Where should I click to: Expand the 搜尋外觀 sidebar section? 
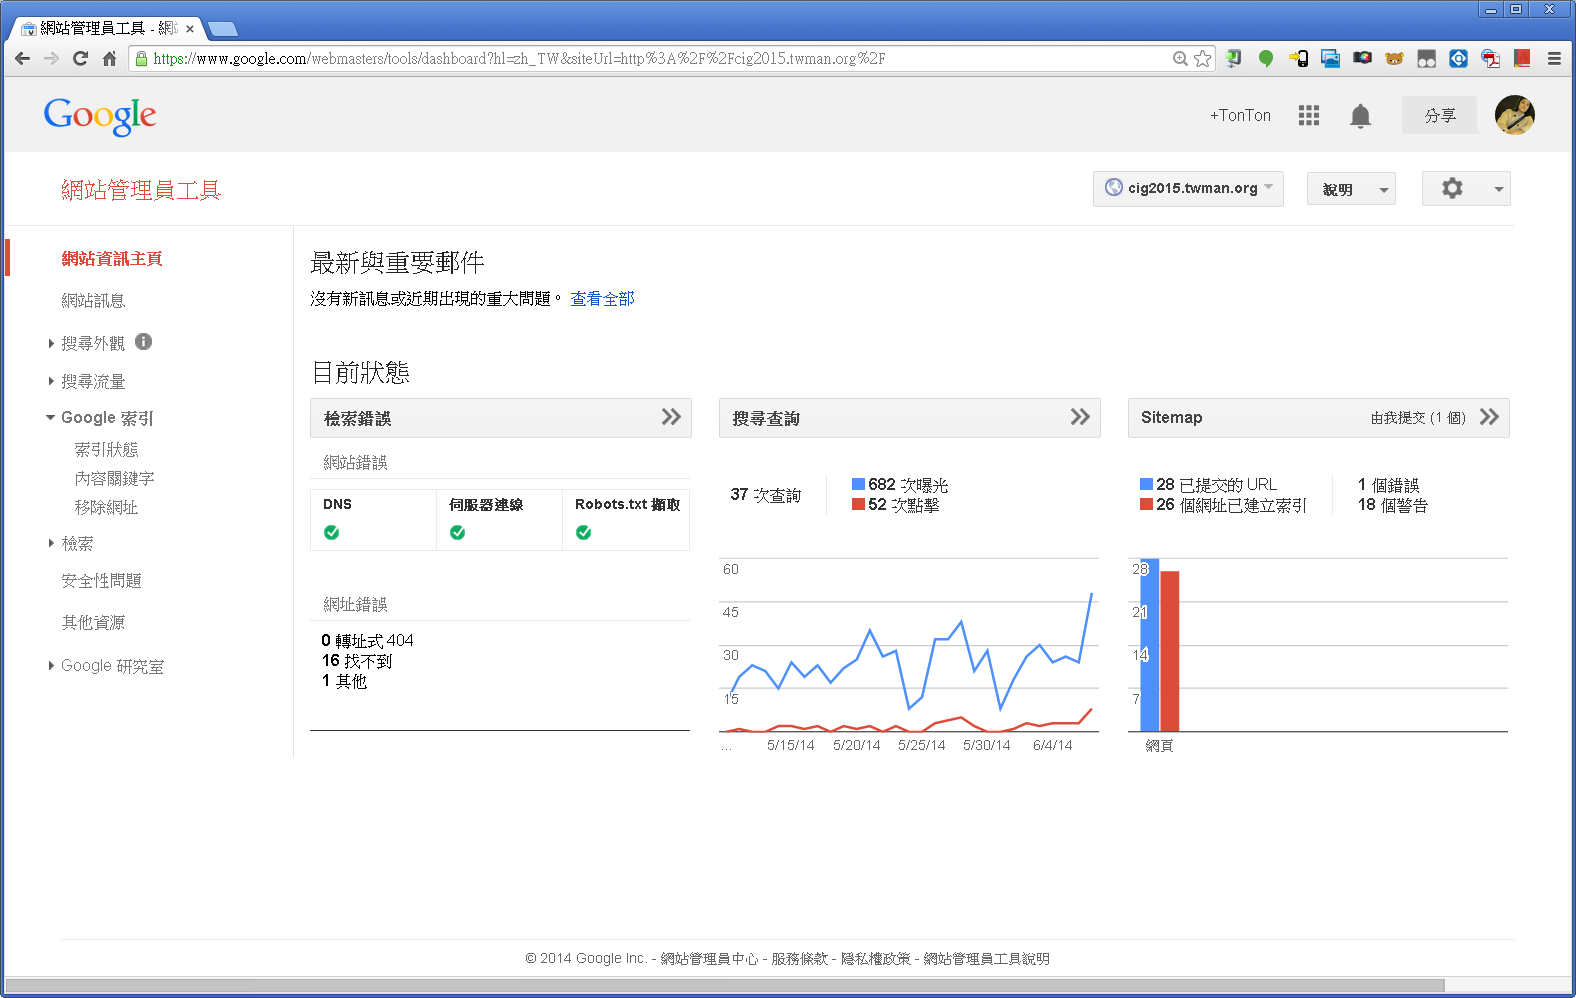[51, 343]
